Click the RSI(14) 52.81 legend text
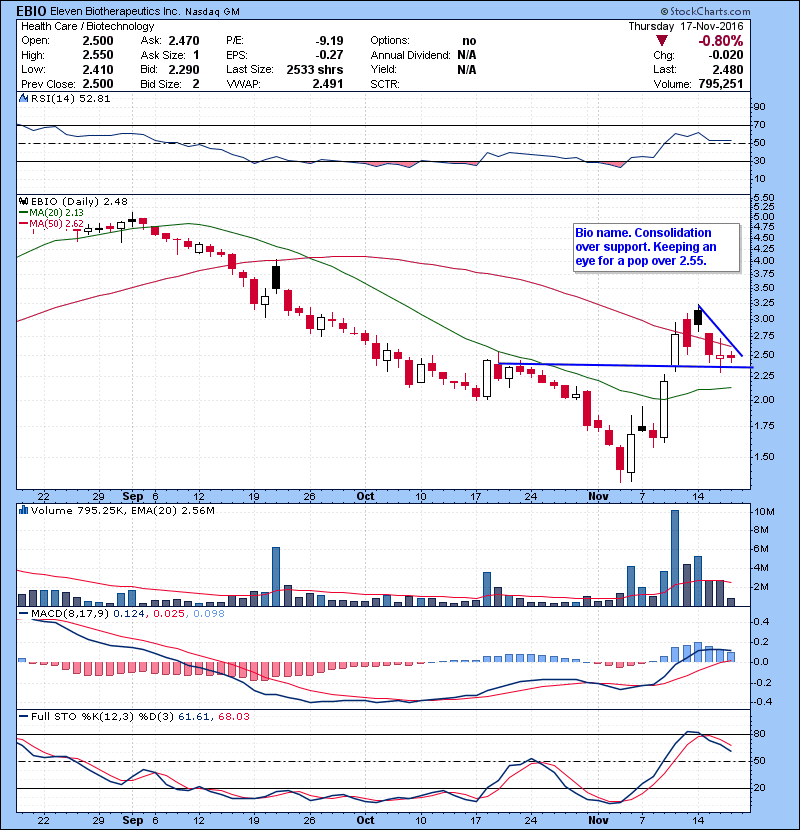Viewport: 800px width, 830px height. pyautogui.click(x=70, y=98)
